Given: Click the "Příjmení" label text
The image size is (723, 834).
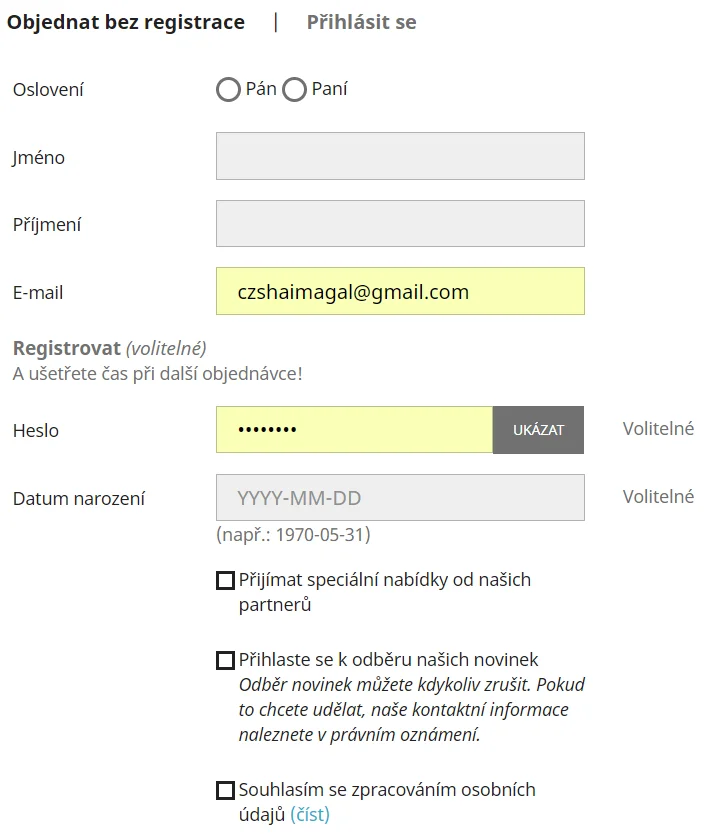Looking at the screenshot, I should [47, 225].
